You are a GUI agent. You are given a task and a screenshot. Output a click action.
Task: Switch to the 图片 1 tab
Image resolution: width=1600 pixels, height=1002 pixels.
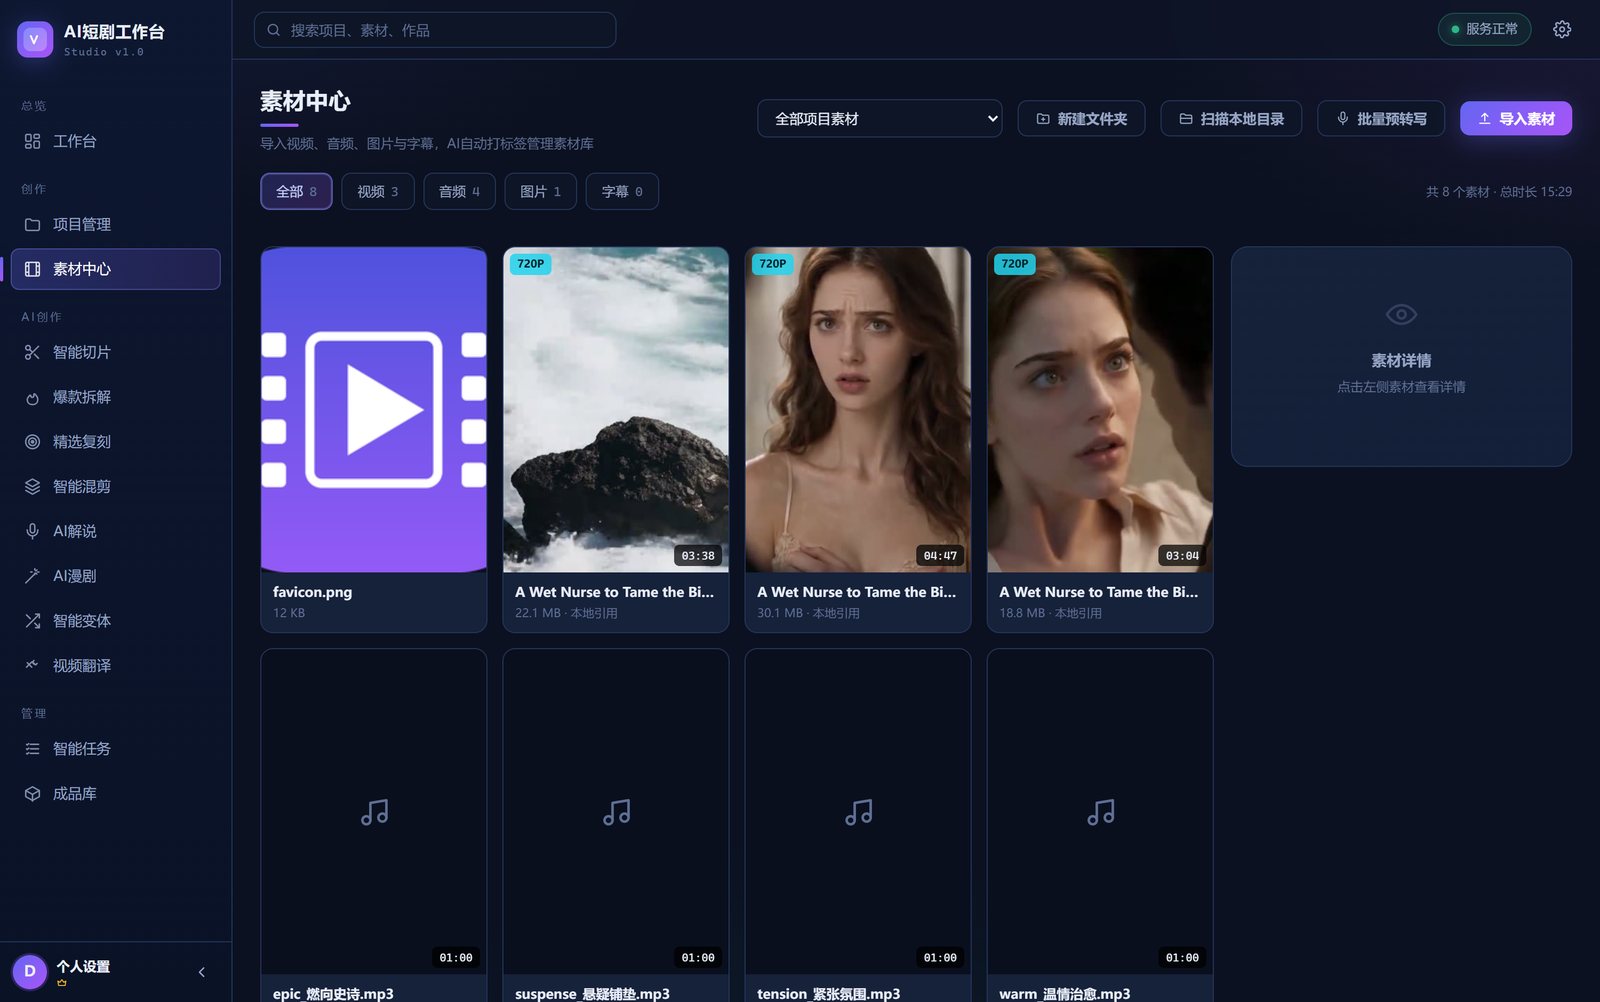coord(540,192)
